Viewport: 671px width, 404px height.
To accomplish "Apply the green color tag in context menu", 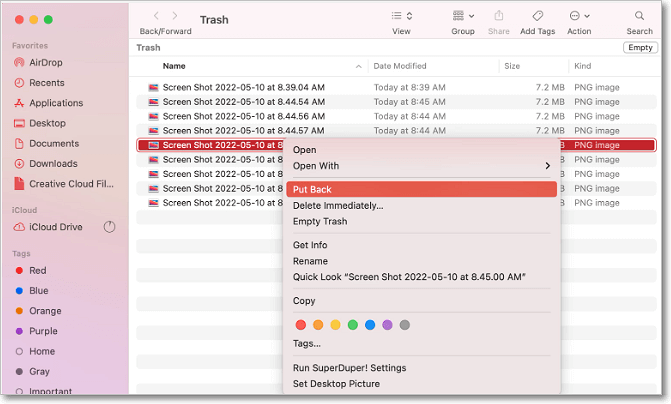I will tap(352, 325).
